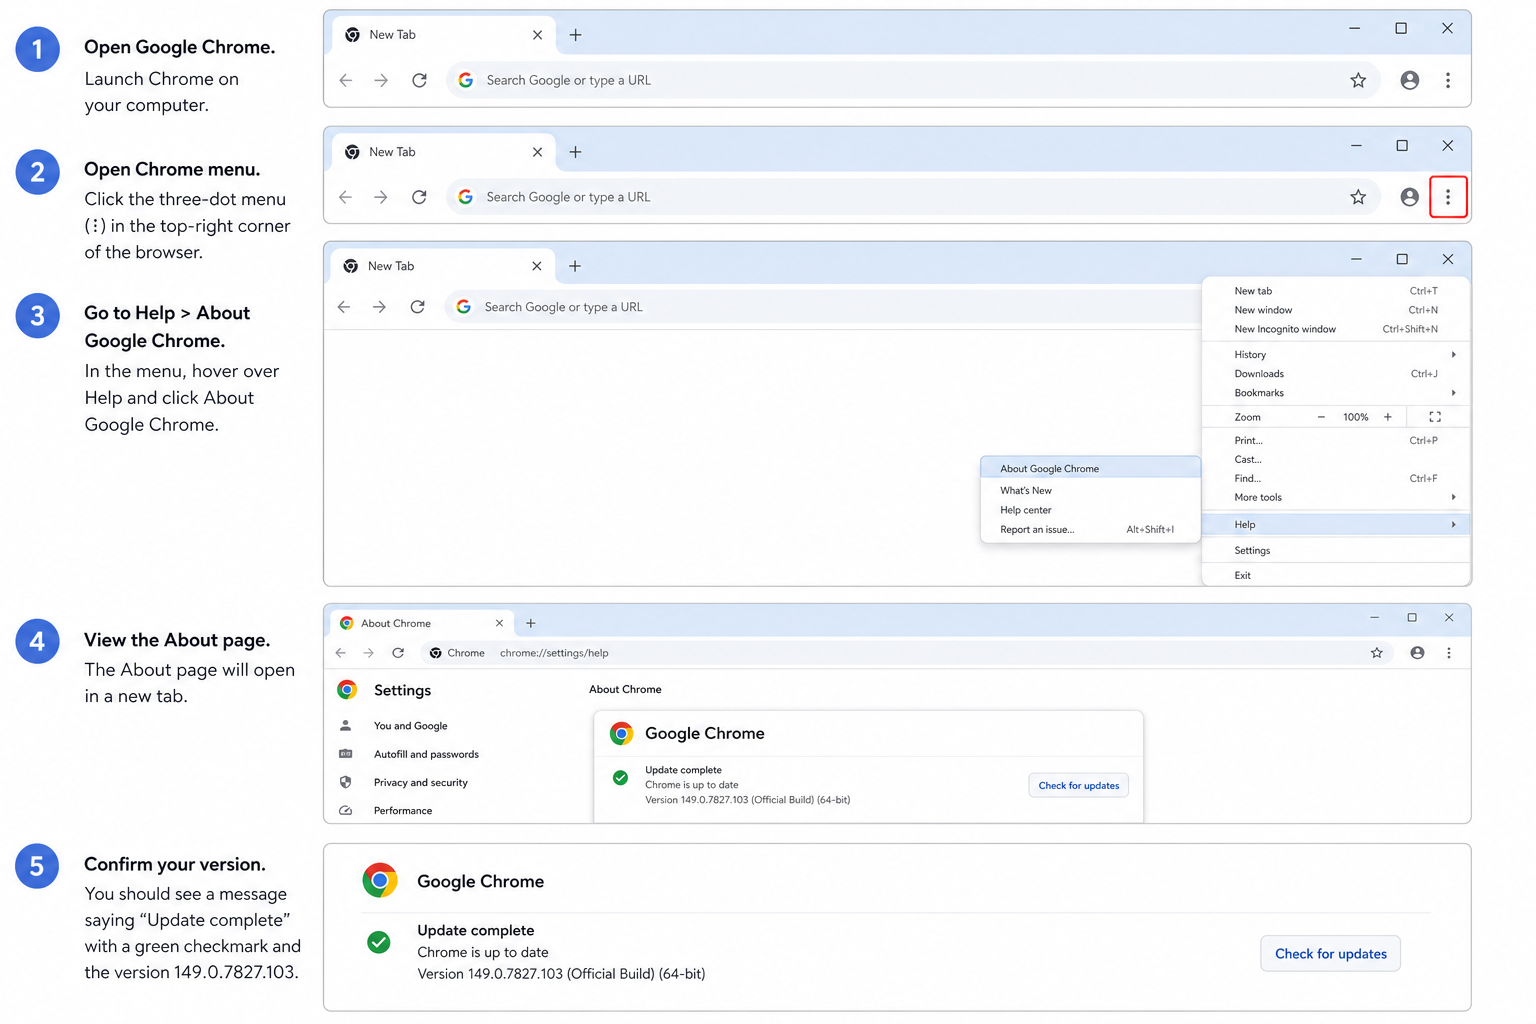Image resolution: width=1536 pixels, height=1024 pixels.
Task: Select the New Tab tab in step 3 window
Action: click(442, 266)
